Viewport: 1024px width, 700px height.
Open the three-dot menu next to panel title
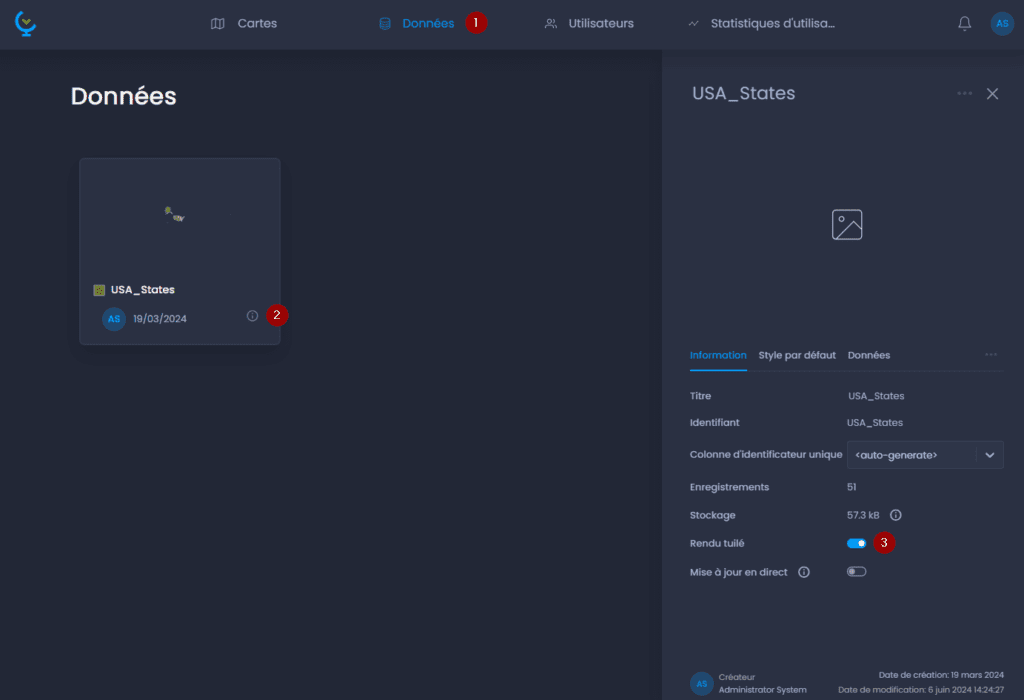tap(964, 93)
